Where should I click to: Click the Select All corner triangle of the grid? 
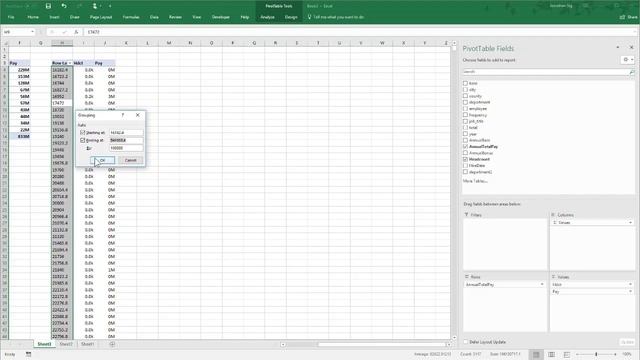pos(5,43)
